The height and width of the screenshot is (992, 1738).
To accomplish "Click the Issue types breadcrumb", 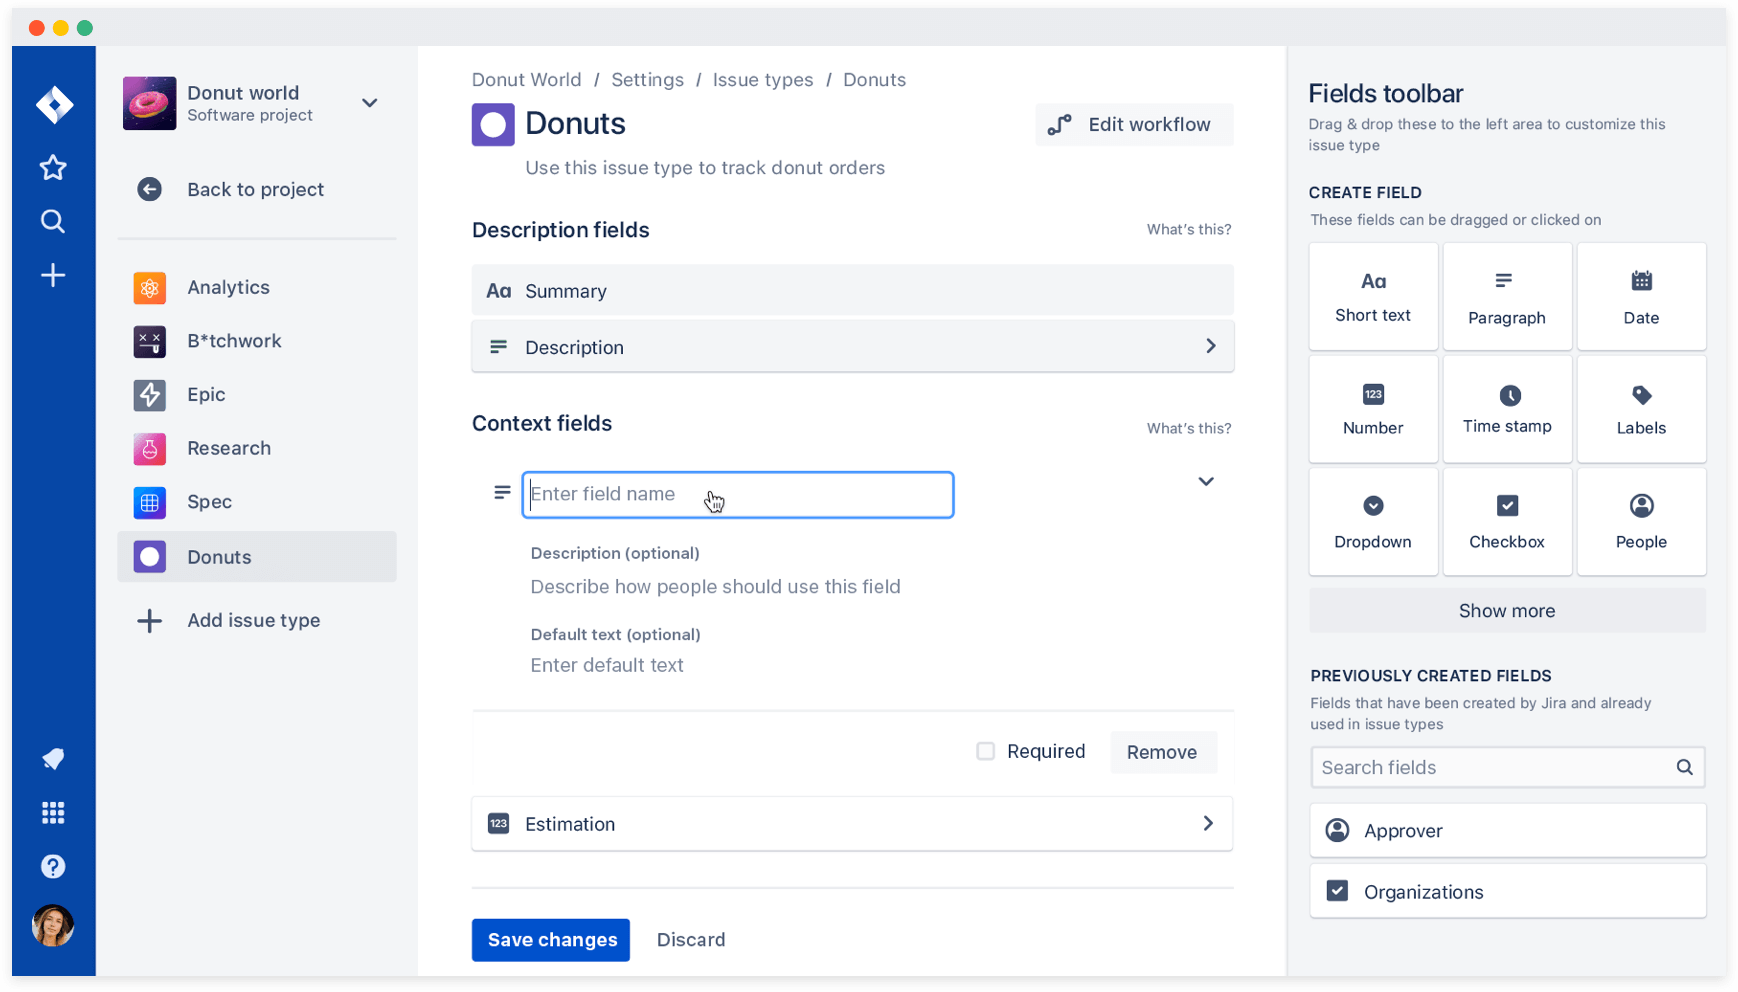I will click(x=763, y=80).
